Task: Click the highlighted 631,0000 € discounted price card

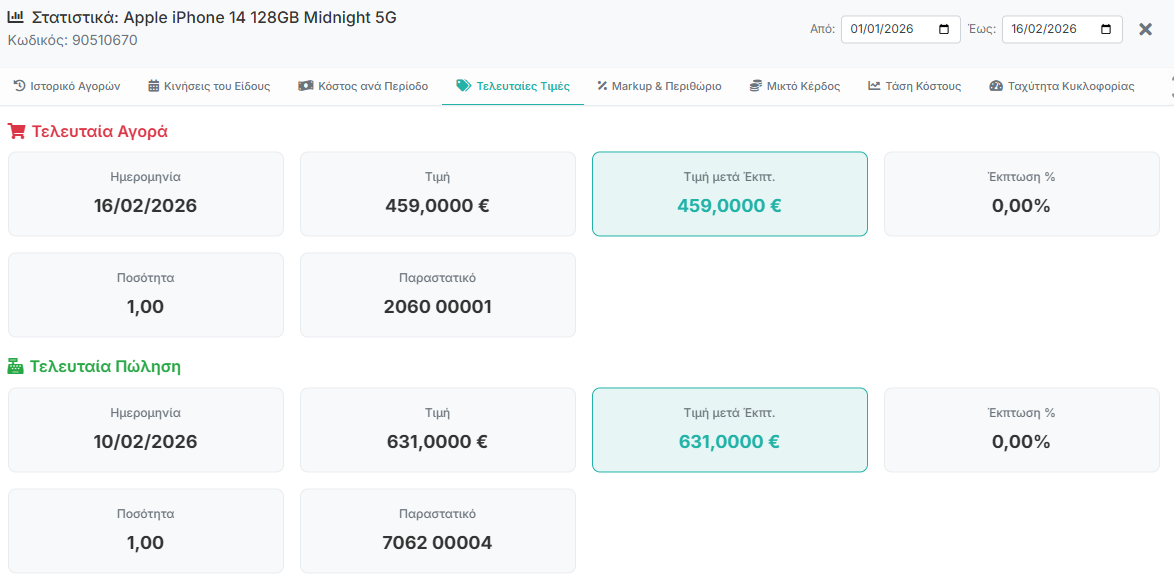Action: 730,430
